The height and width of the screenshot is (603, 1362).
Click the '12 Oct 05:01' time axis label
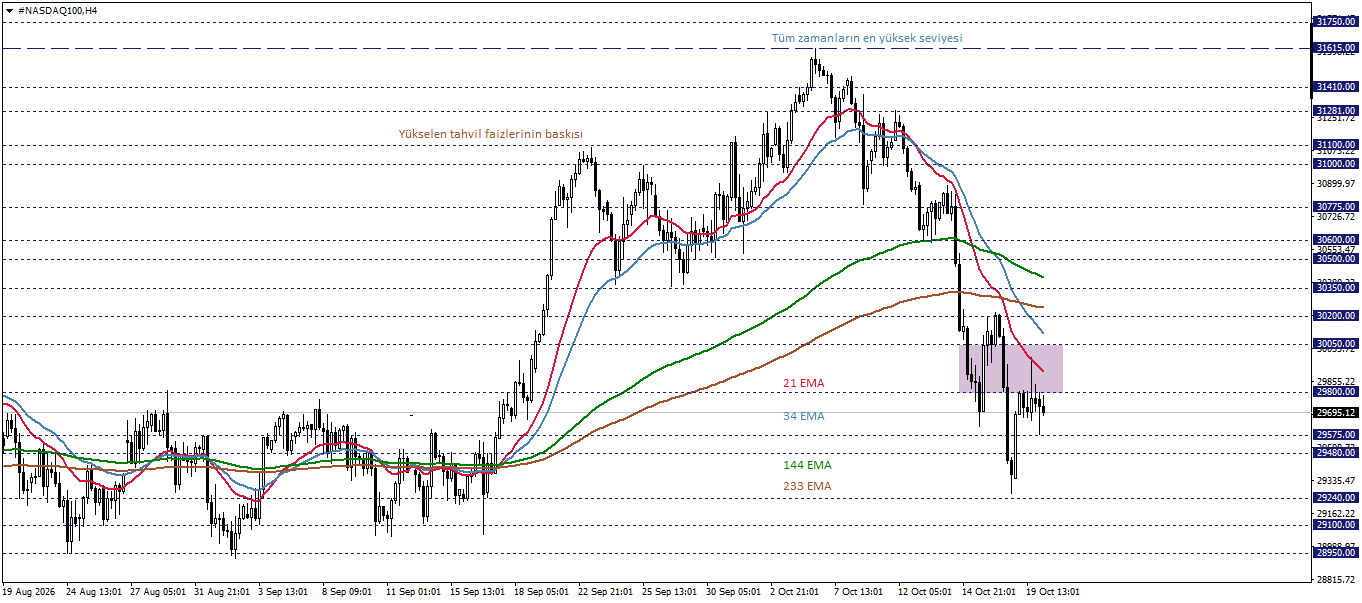point(924,592)
